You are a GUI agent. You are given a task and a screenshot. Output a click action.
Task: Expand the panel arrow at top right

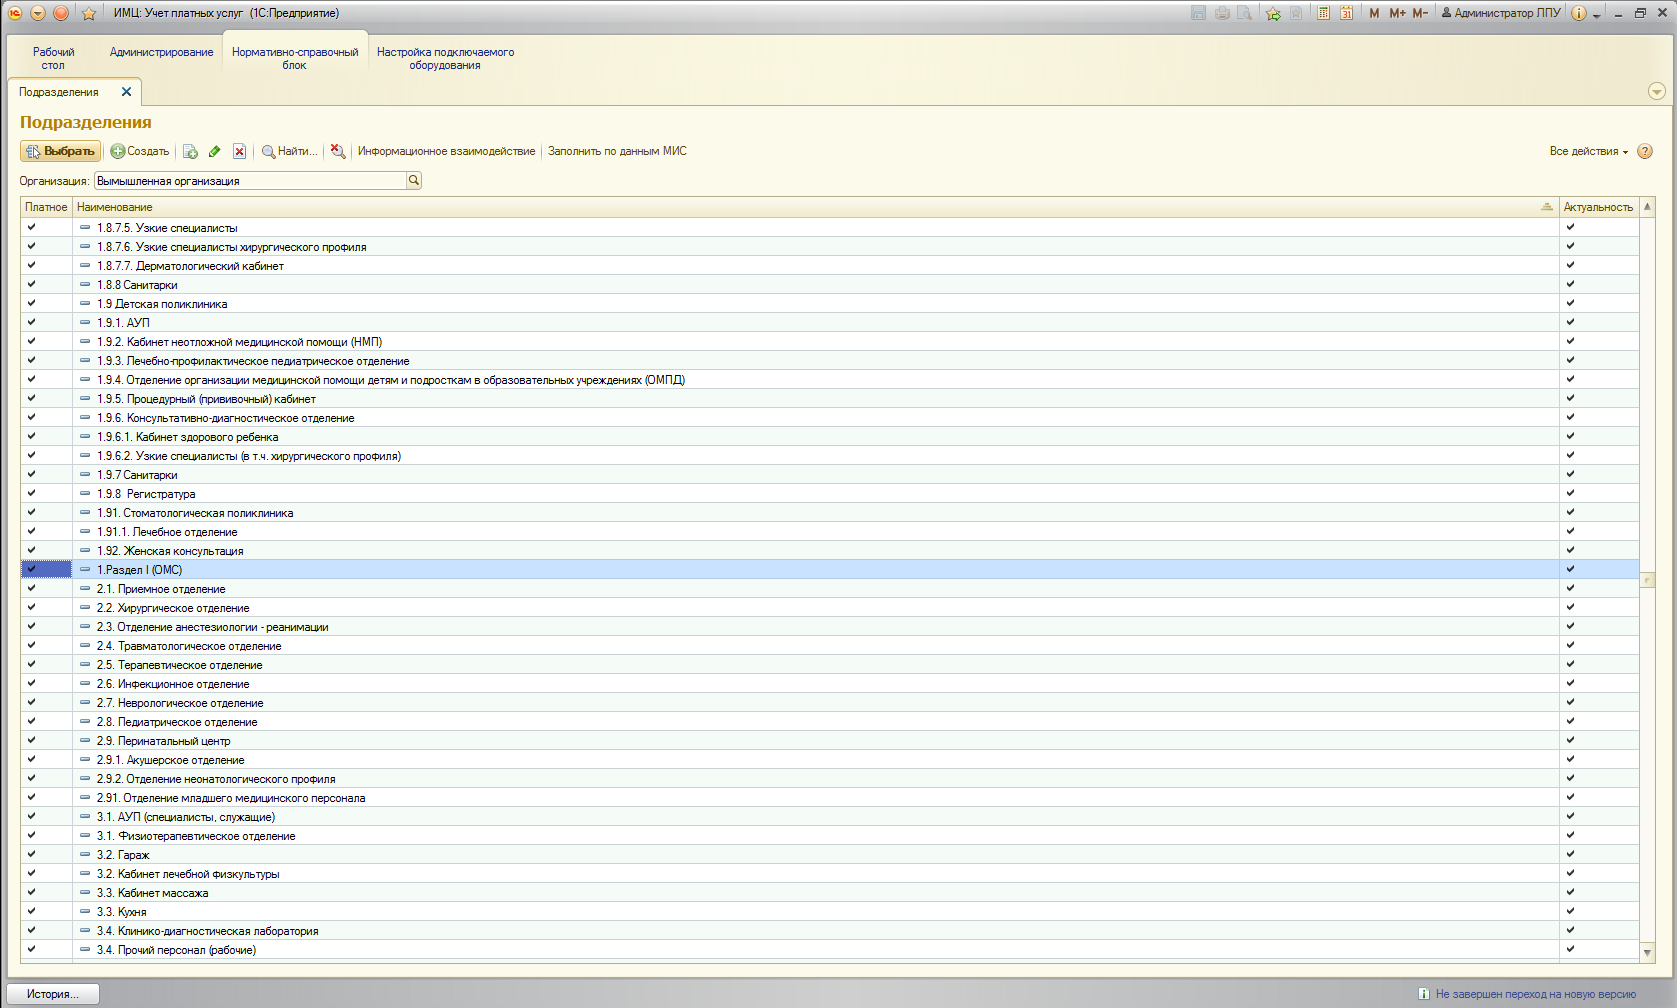(x=1657, y=92)
